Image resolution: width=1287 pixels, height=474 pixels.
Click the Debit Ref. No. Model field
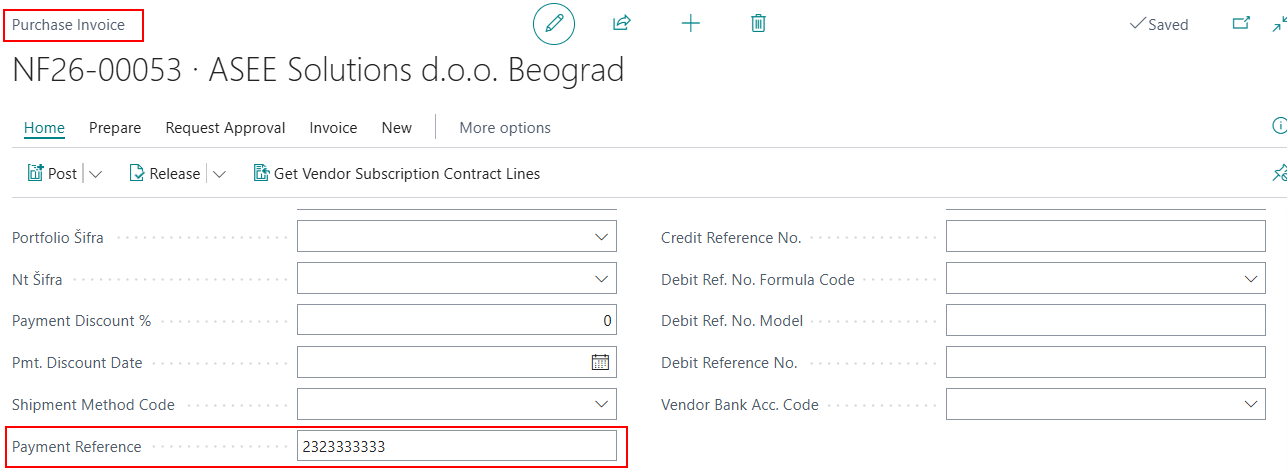point(1106,320)
